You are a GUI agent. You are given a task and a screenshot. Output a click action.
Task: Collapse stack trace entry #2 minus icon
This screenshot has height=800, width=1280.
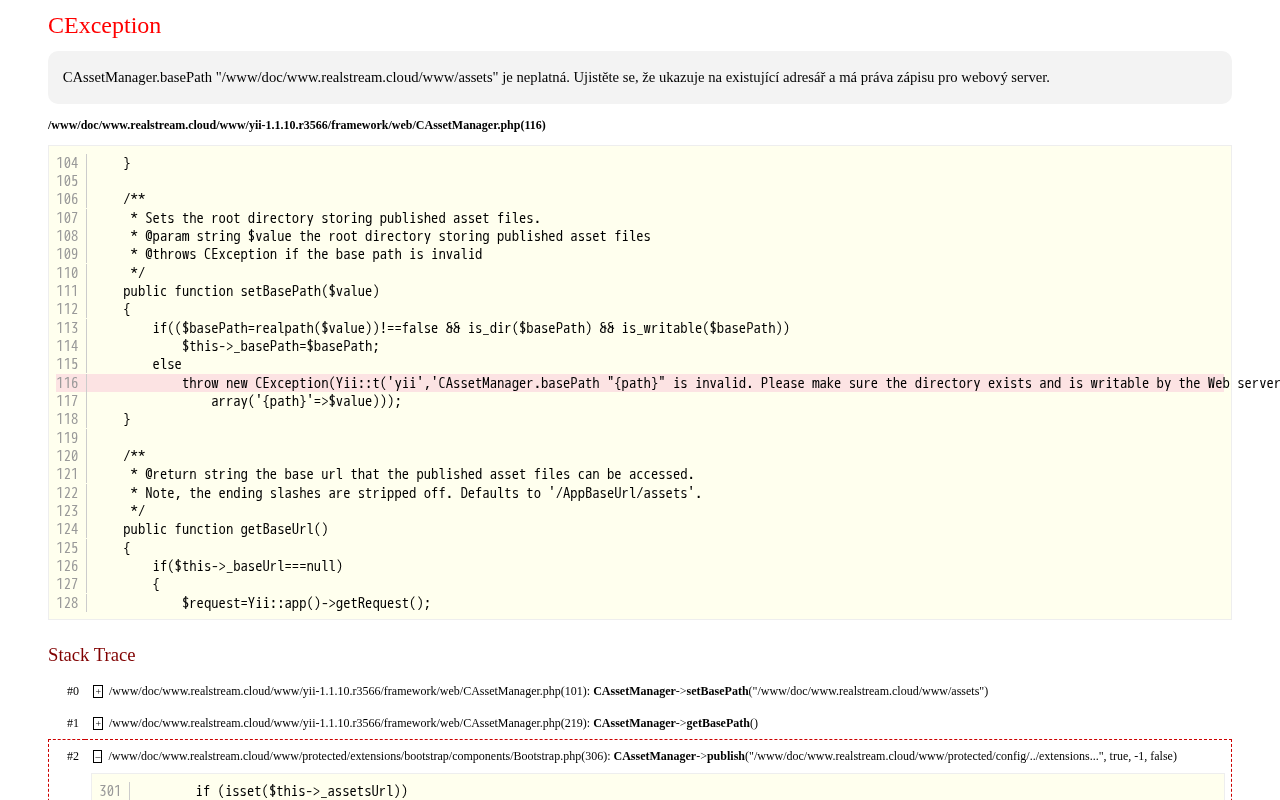point(98,756)
